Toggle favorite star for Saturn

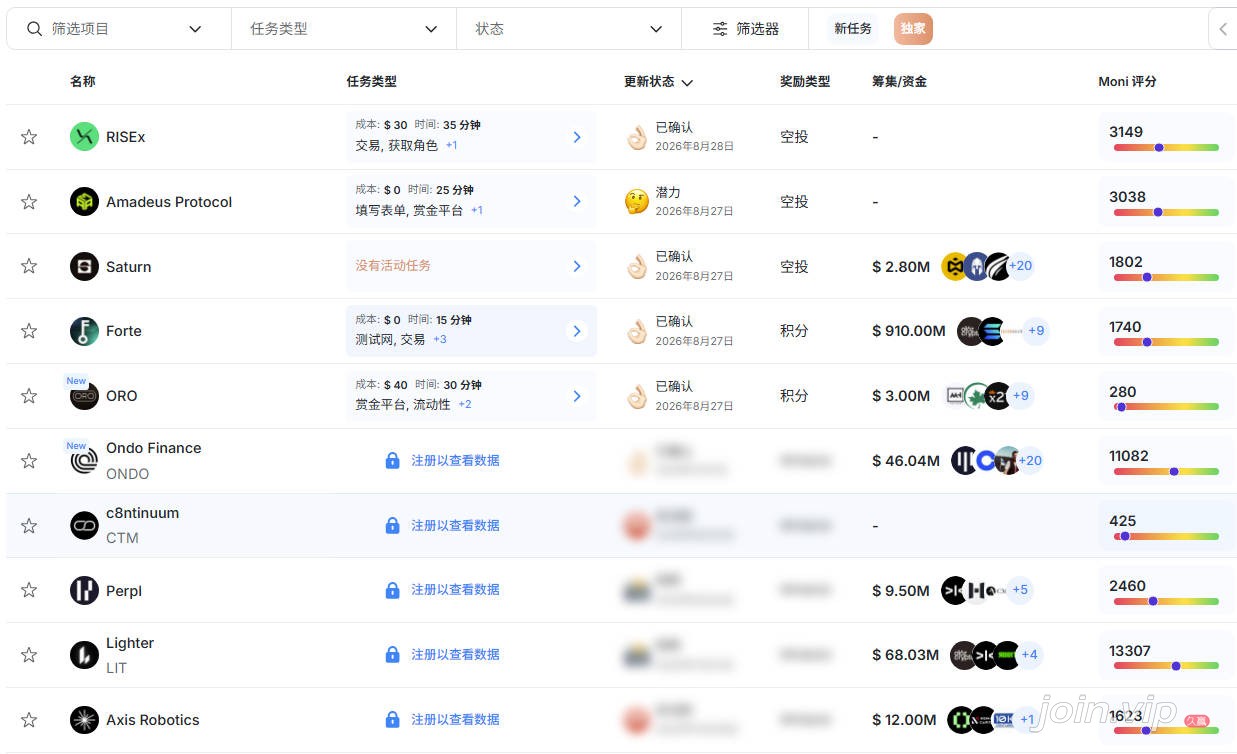pos(29,266)
